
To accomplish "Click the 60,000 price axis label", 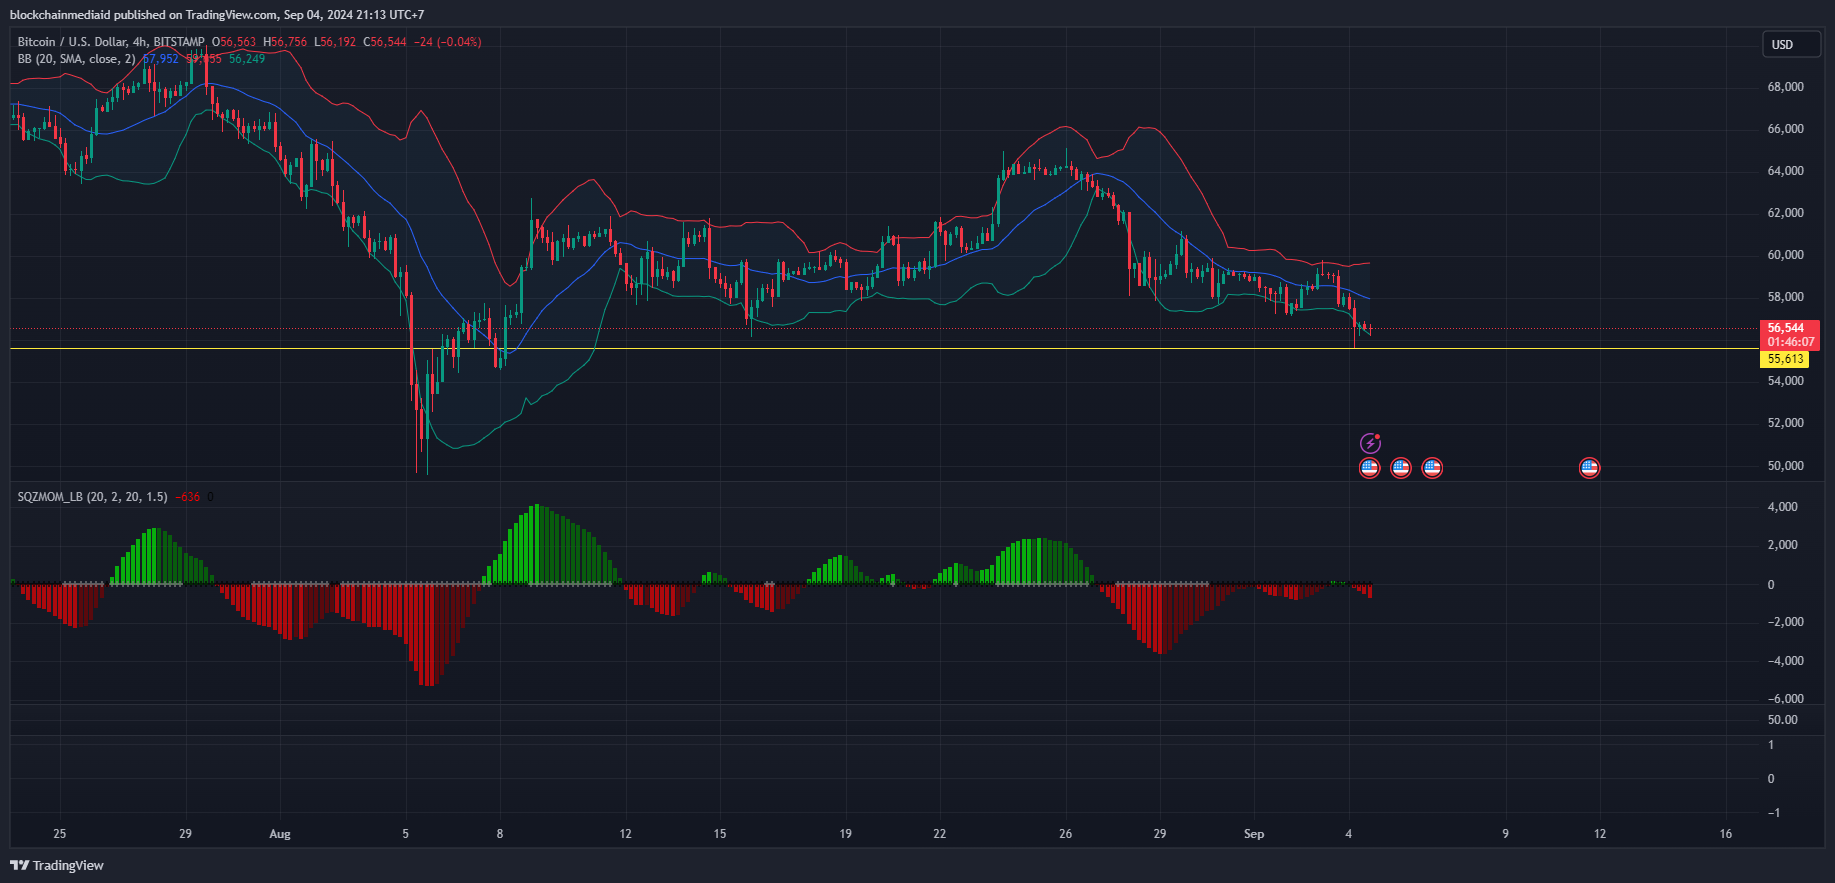I will coord(1786,255).
